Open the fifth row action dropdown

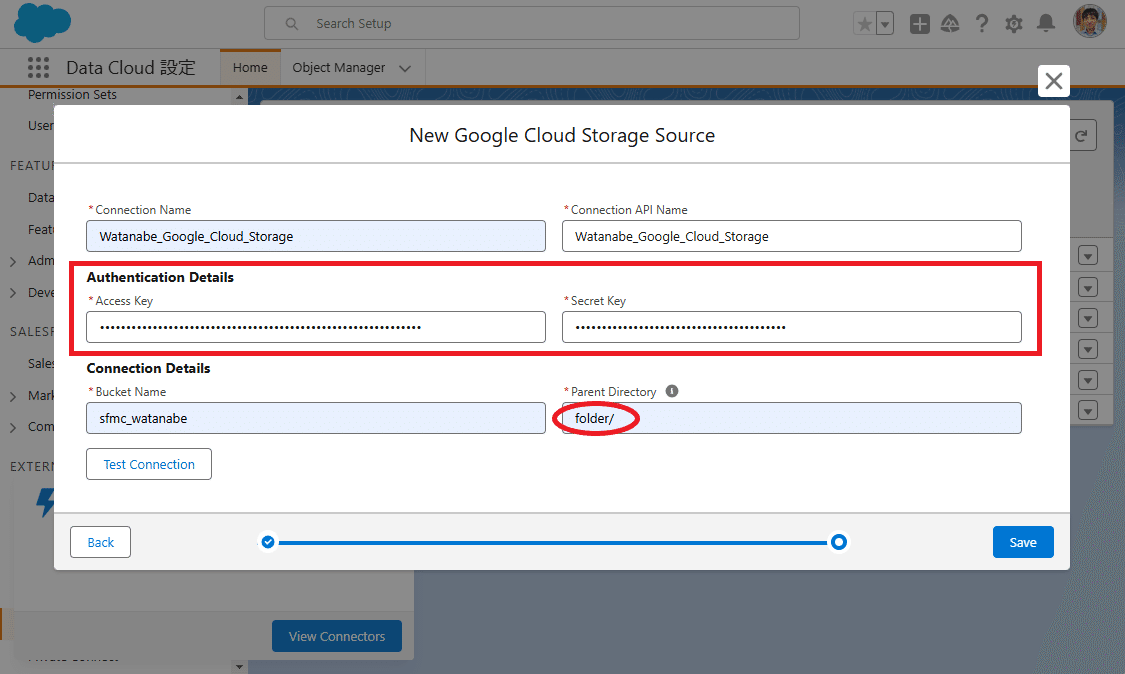(x=1088, y=380)
